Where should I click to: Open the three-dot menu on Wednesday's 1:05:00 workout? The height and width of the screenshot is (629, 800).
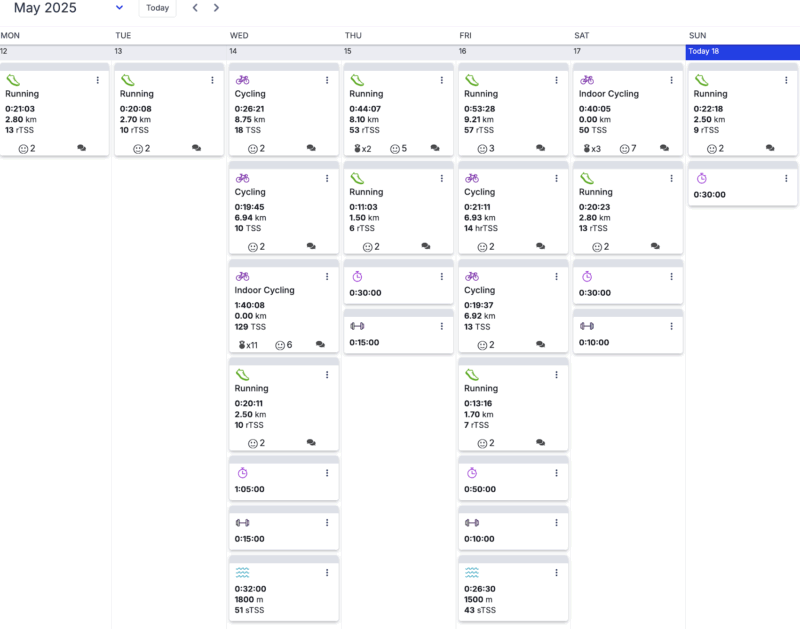[327, 473]
